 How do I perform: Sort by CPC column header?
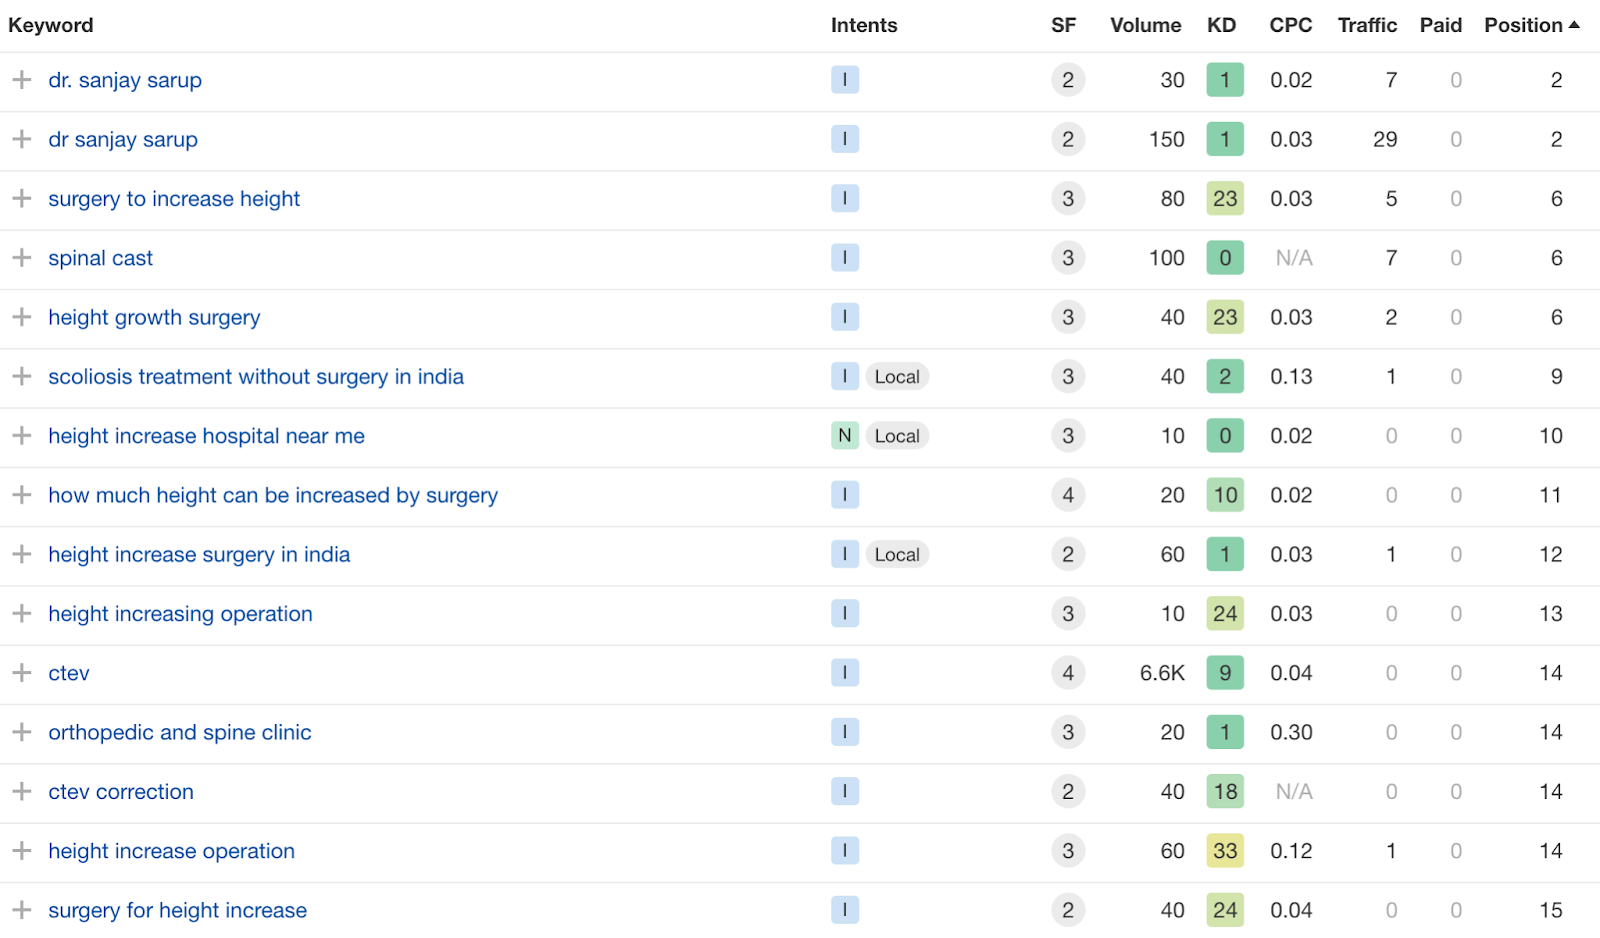tap(1291, 25)
